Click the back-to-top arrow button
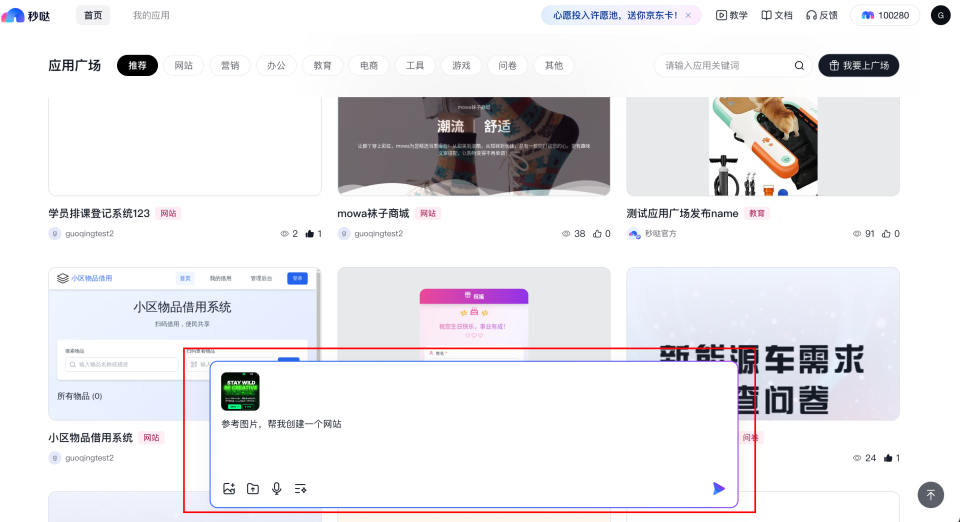The height and width of the screenshot is (522, 960). point(931,495)
